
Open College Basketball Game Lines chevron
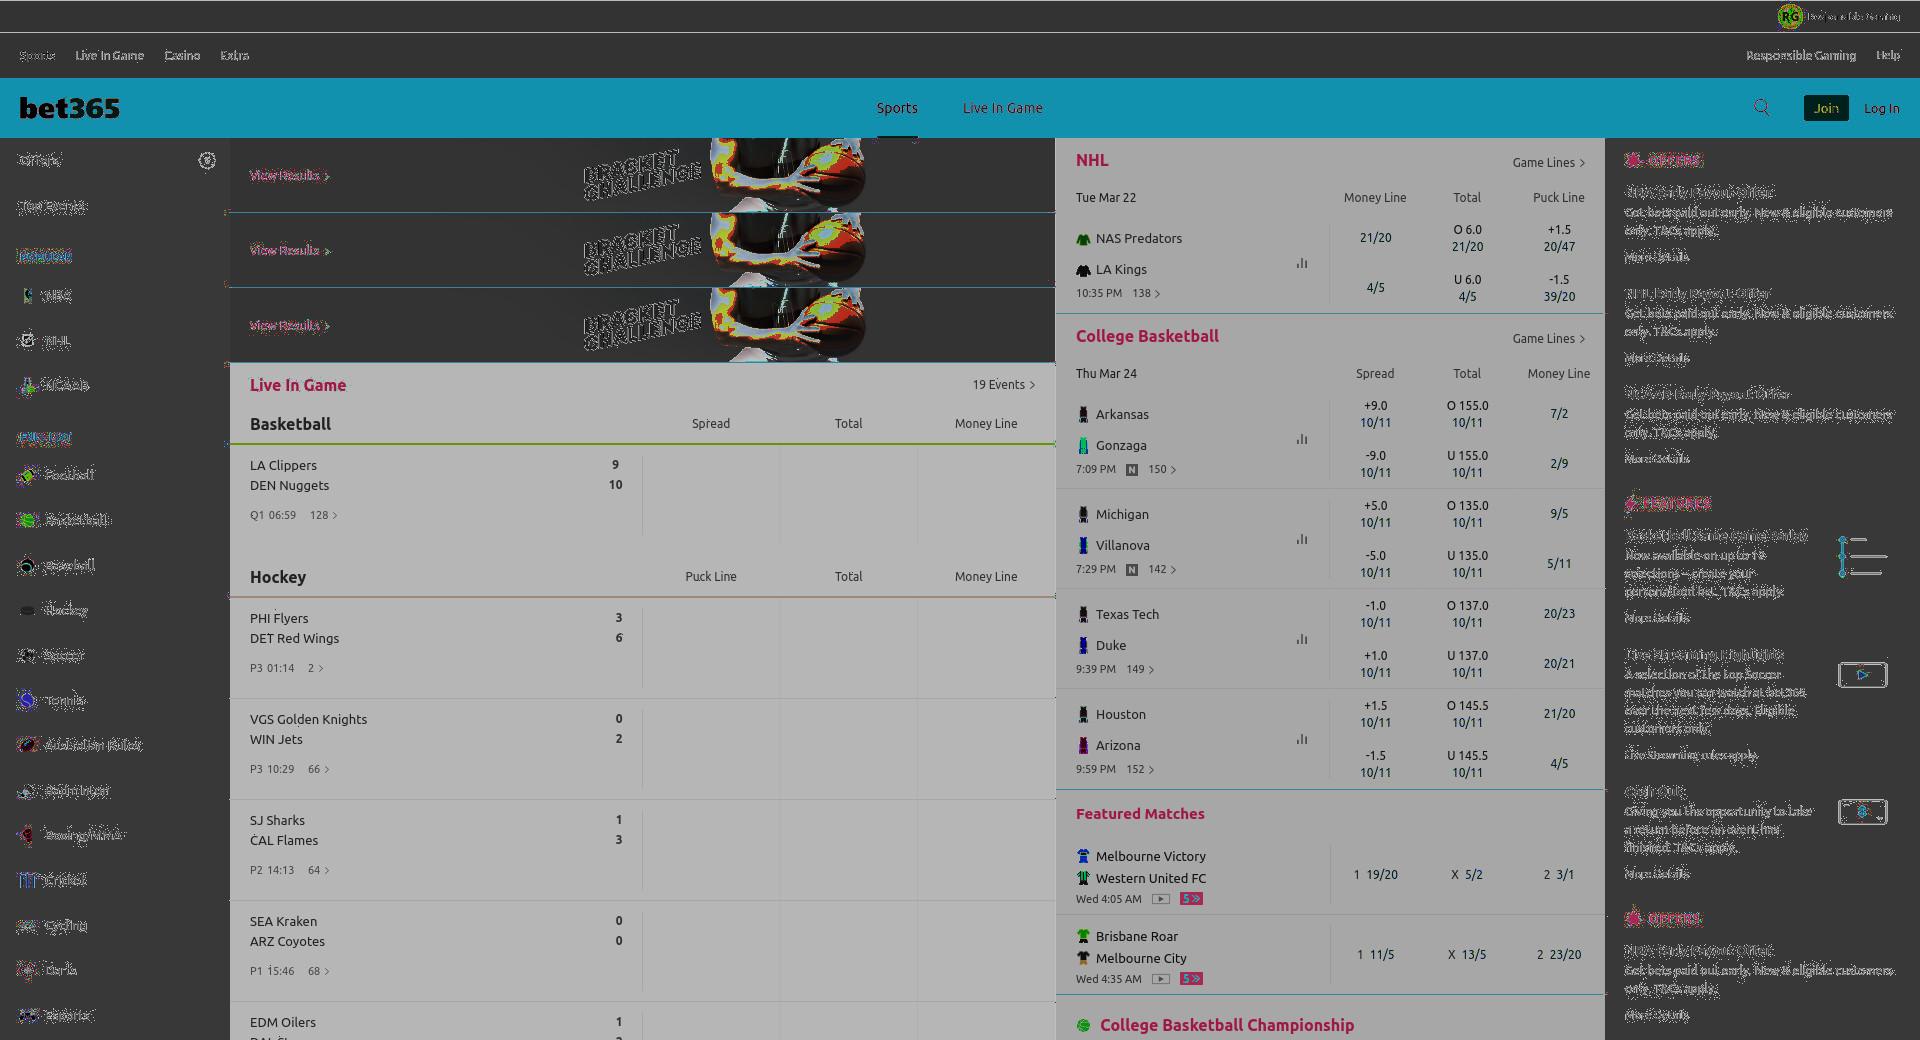point(1582,339)
